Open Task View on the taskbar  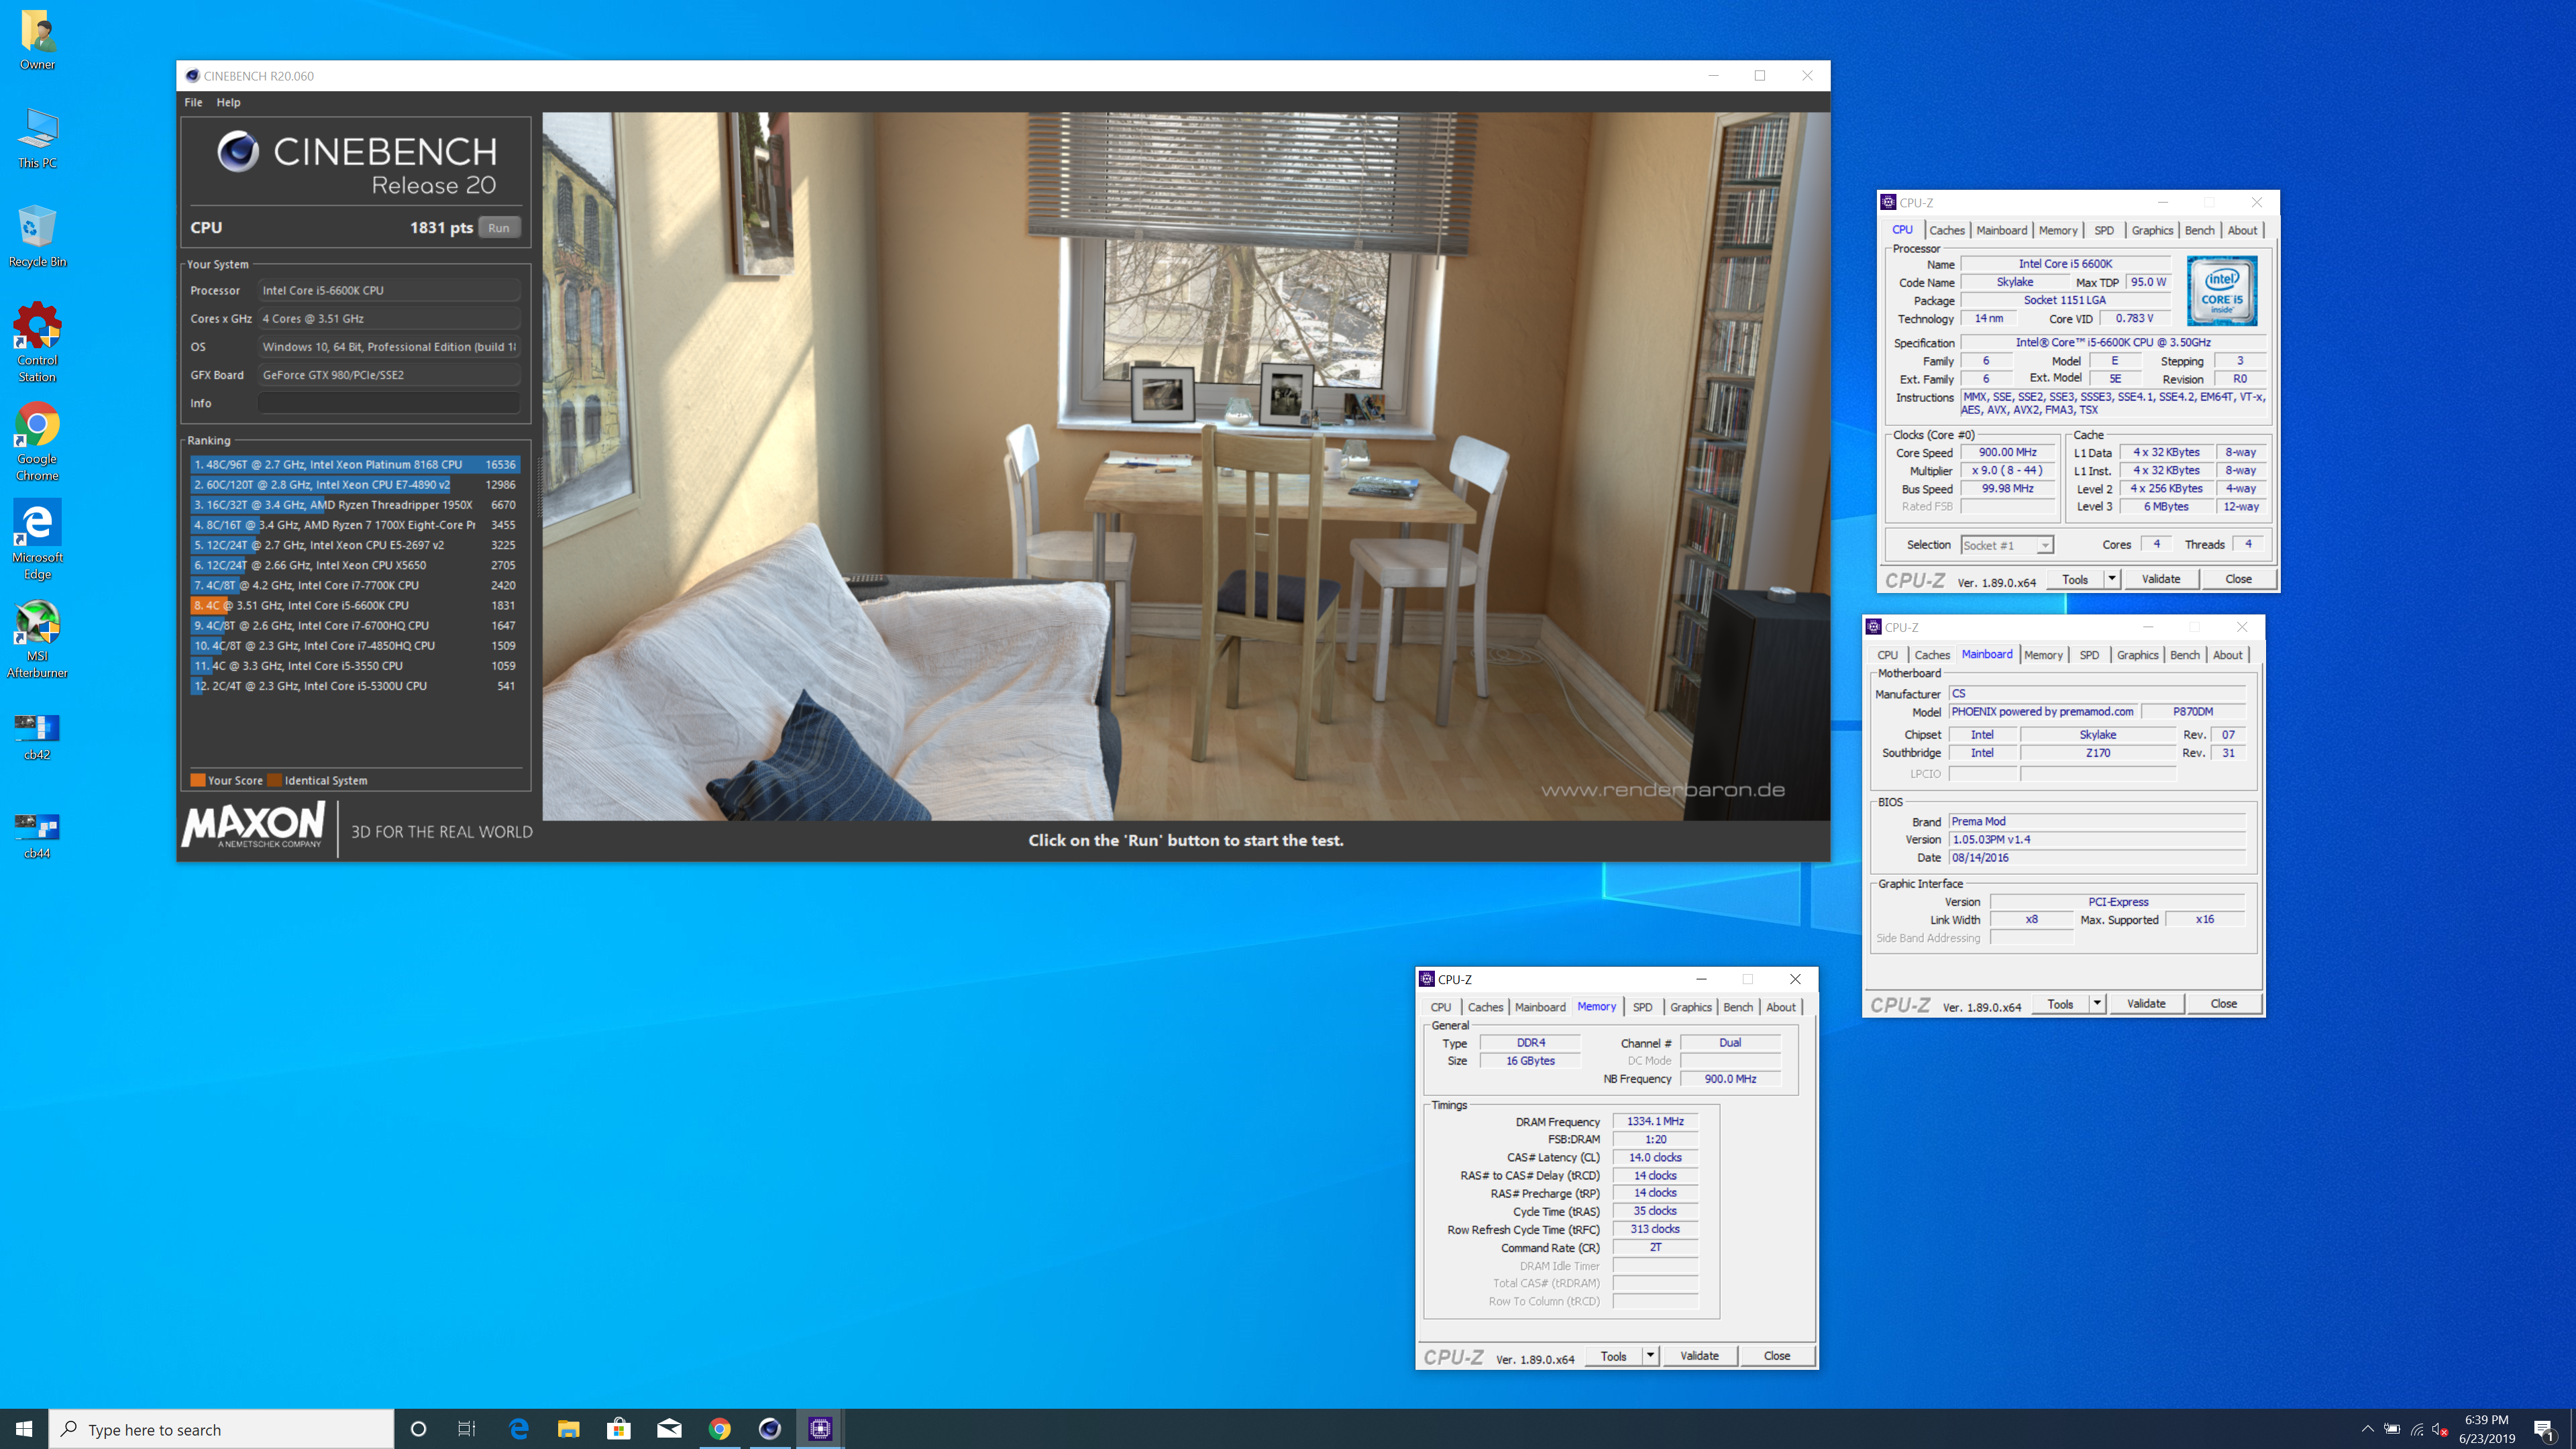click(467, 1429)
